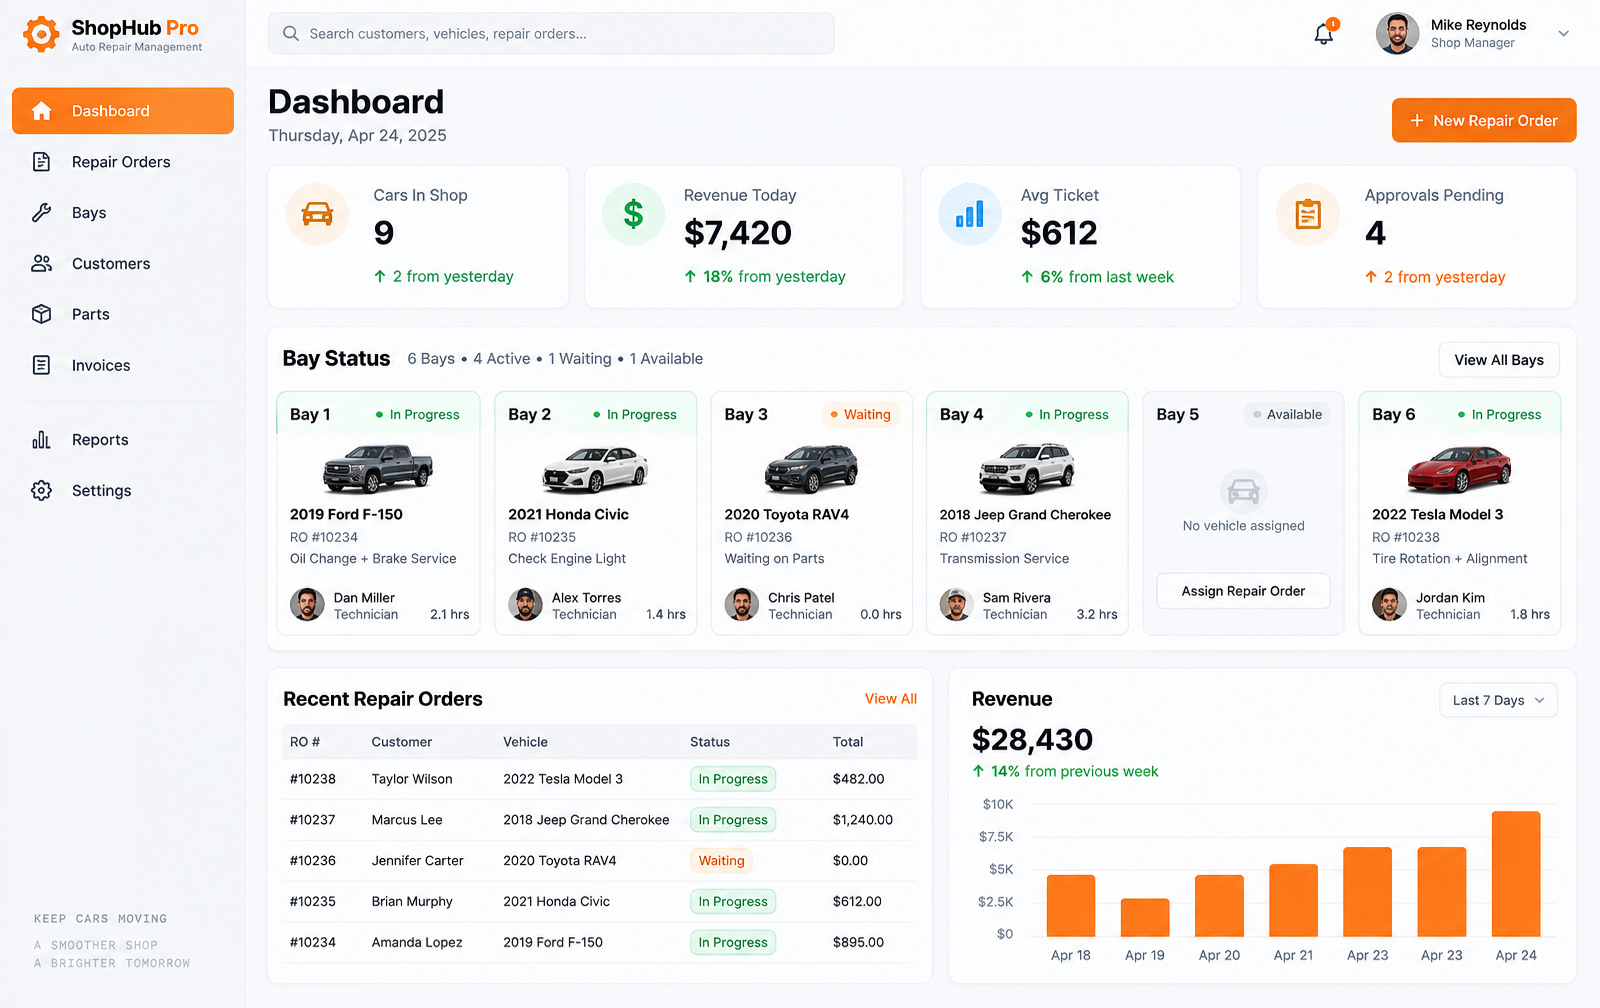Open the notifications bell

pos(1324,33)
